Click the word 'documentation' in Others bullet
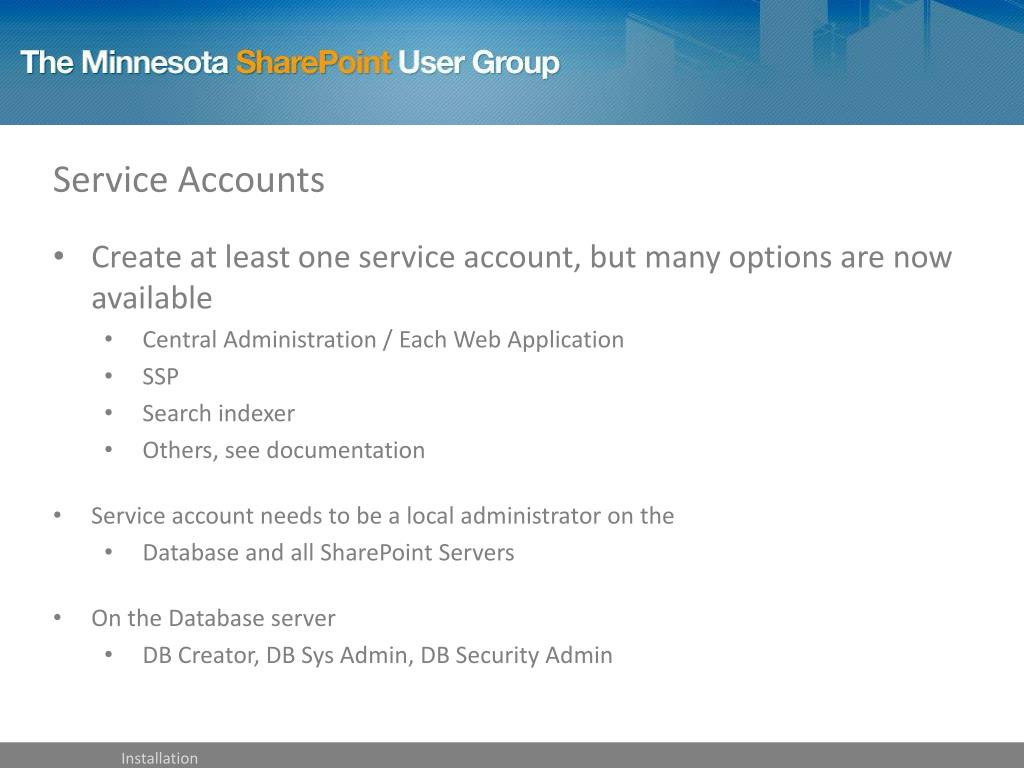Screen dimensions: 1024x768 (345, 451)
